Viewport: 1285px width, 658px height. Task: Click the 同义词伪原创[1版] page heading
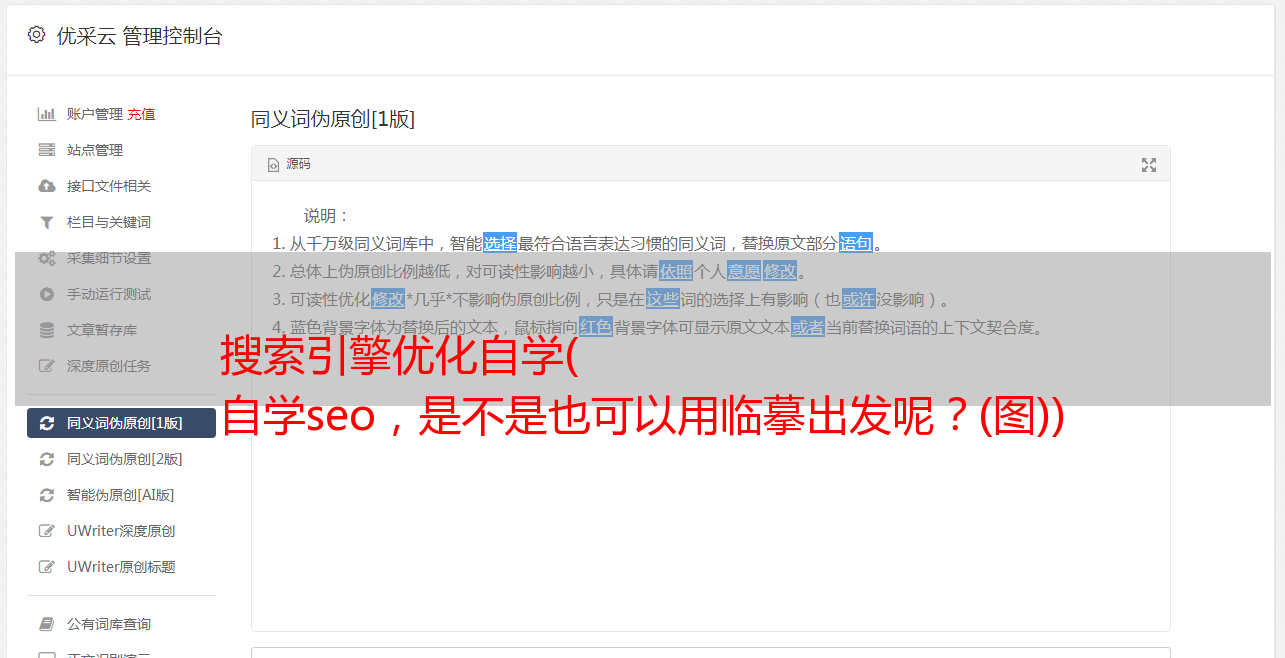[333, 119]
